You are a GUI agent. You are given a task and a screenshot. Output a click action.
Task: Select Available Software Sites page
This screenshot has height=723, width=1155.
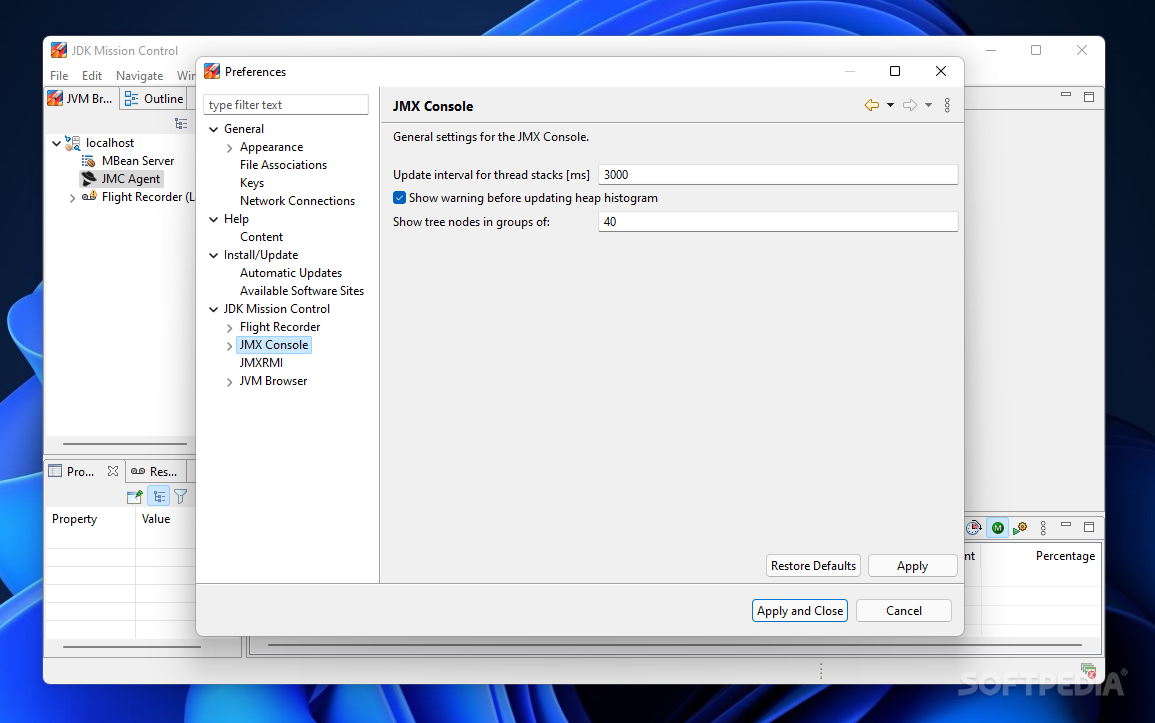[301, 291]
